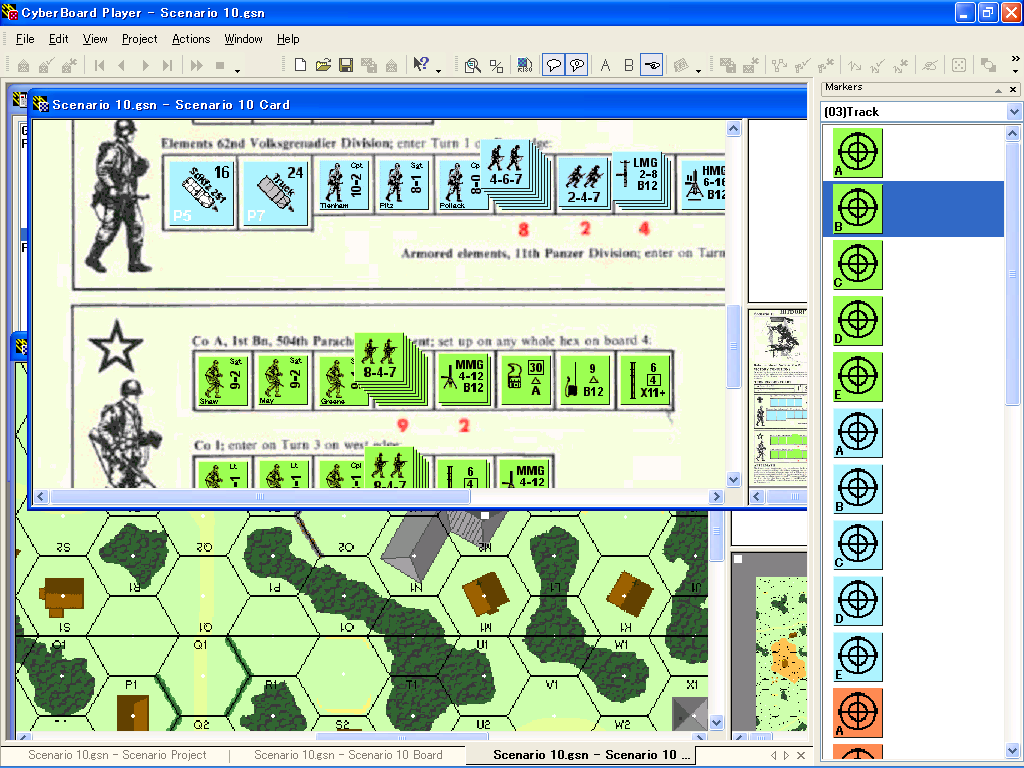Click the radio 30 counter
The image size is (1024, 768).
[x=525, y=380]
